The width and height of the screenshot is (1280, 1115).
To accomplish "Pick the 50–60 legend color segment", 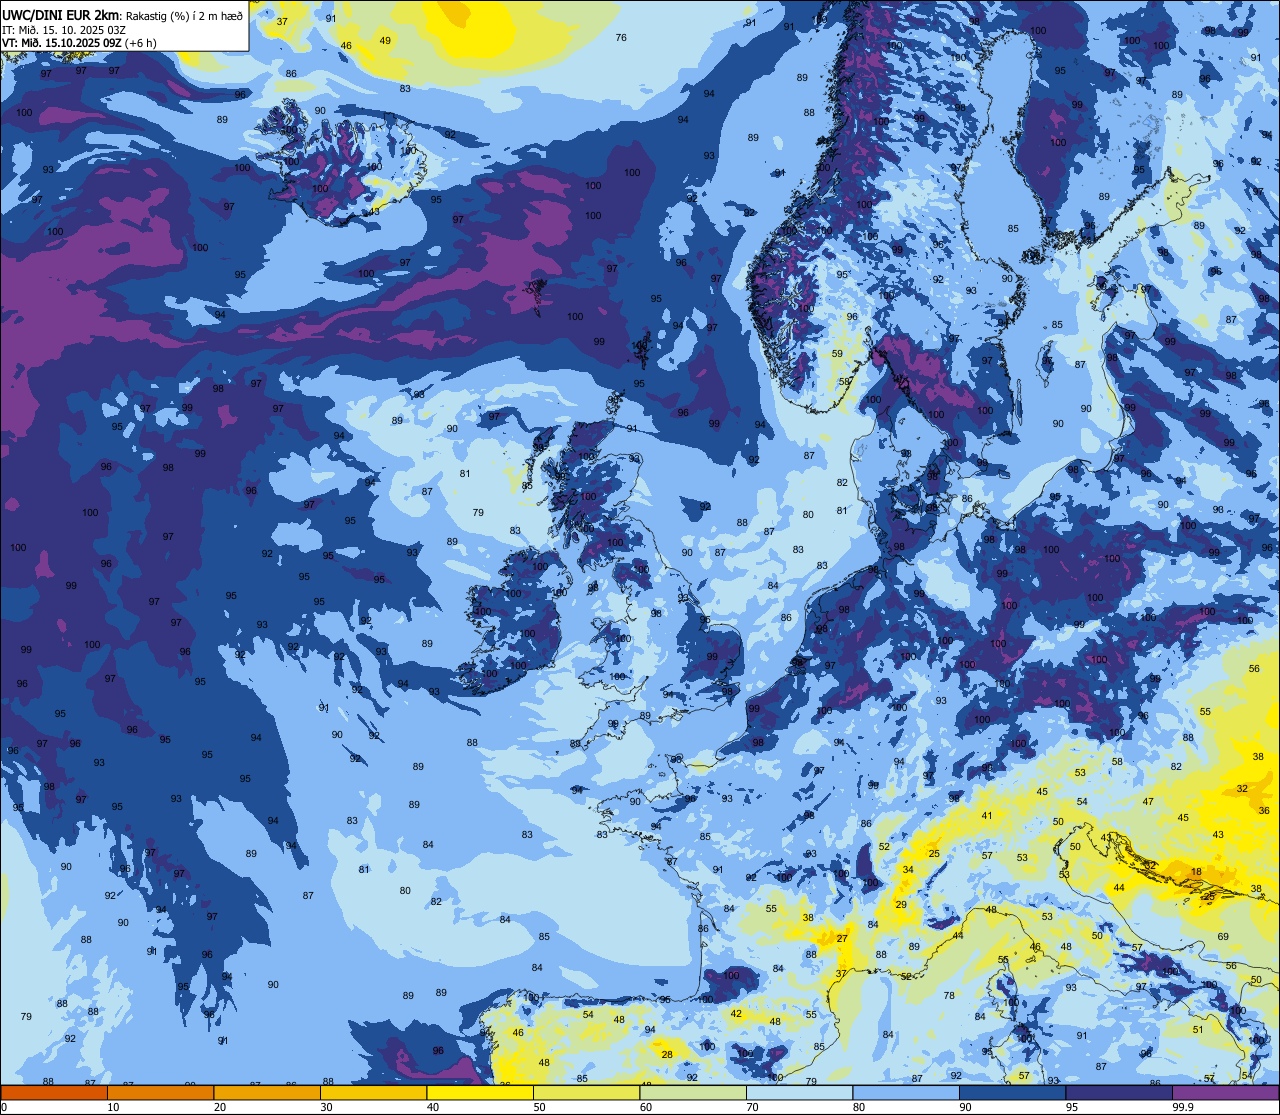I will pyautogui.click(x=587, y=1092).
